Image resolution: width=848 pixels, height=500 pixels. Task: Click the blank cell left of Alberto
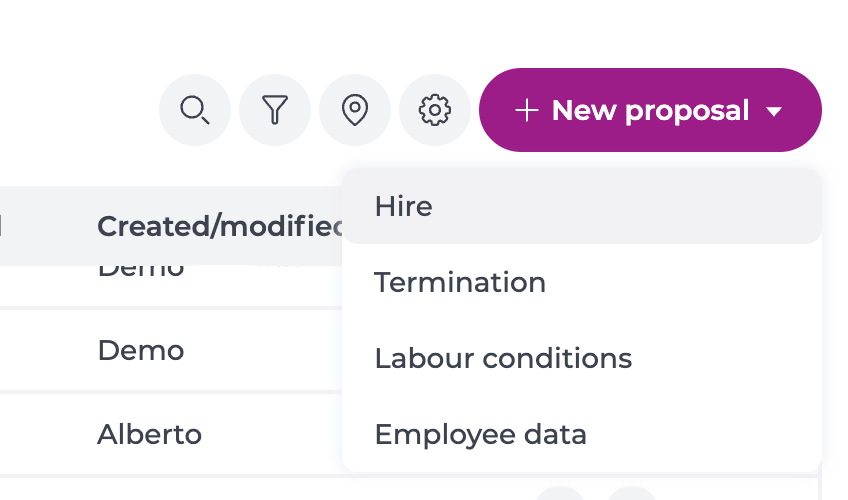[x=40, y=435]
